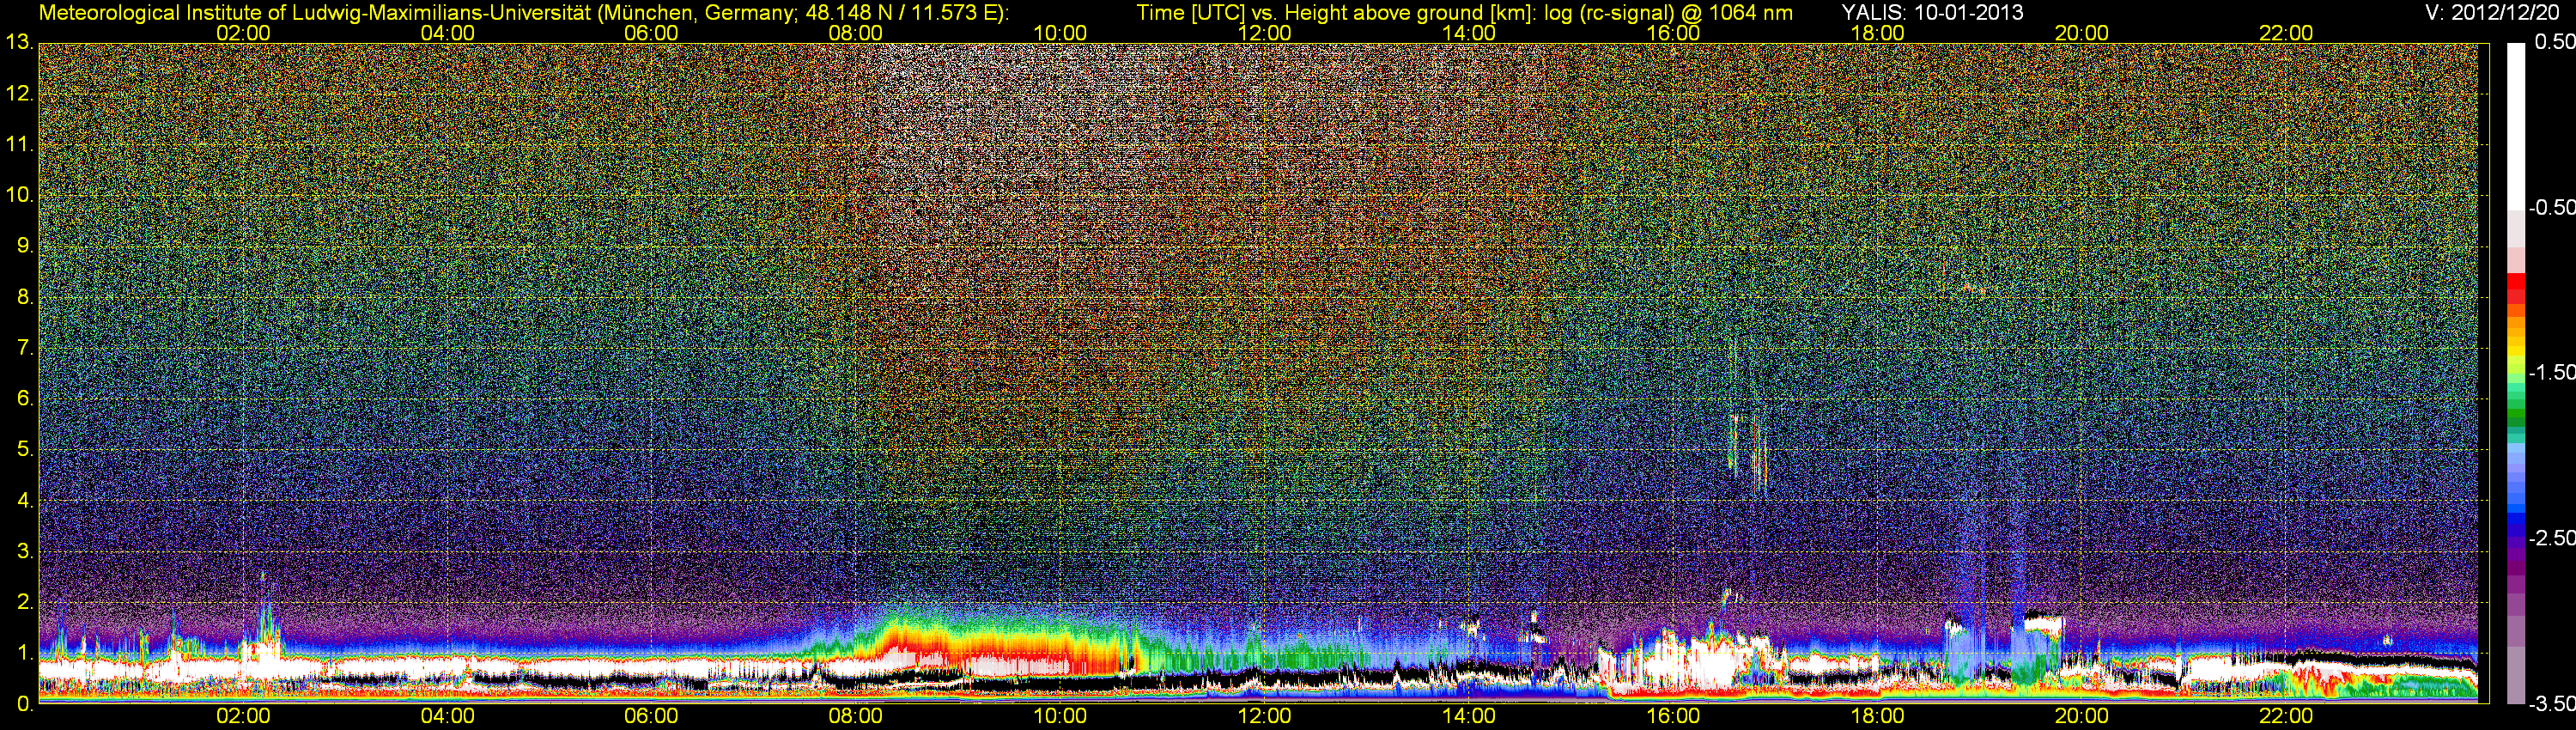Click the 06:00 label on the bottom time axis
Screen dimensions: 2576x730
pos(651,716)
